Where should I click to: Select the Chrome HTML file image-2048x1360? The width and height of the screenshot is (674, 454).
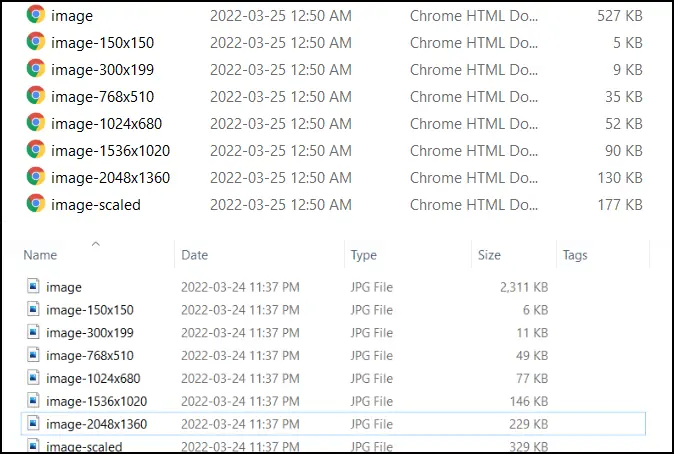coord(110,177)
